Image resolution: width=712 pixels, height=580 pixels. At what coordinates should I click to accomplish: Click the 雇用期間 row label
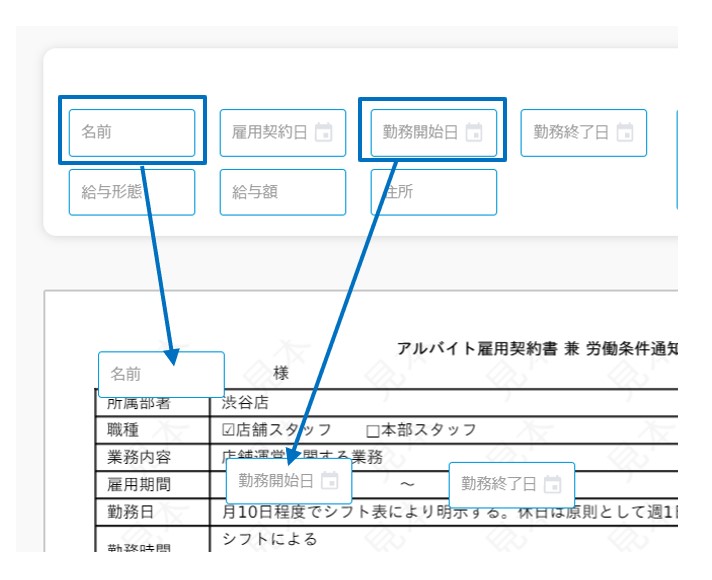click(139, 485)
